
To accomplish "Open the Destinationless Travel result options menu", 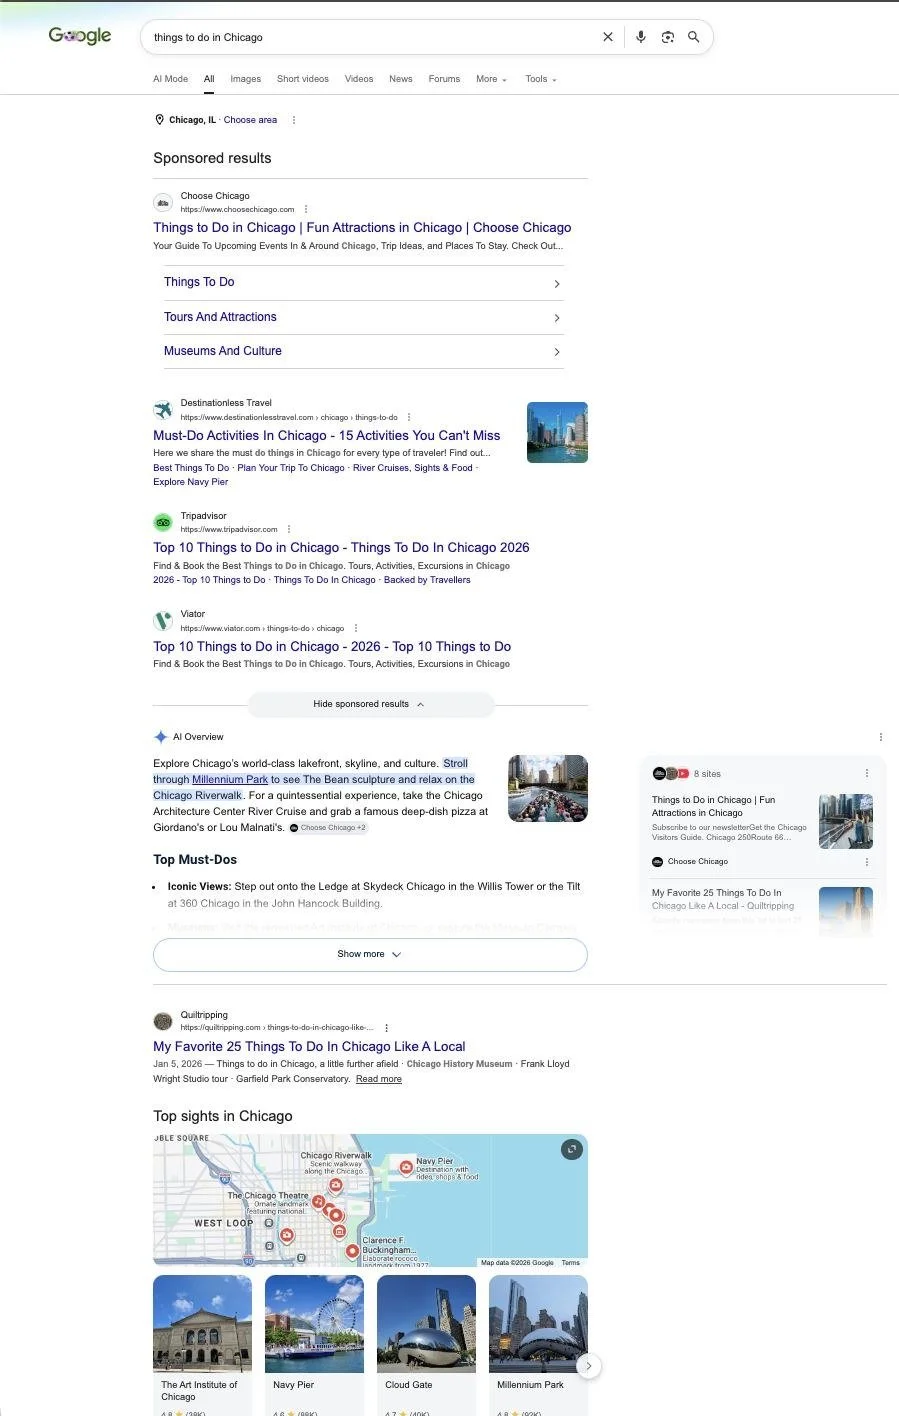I will [409, 417].
